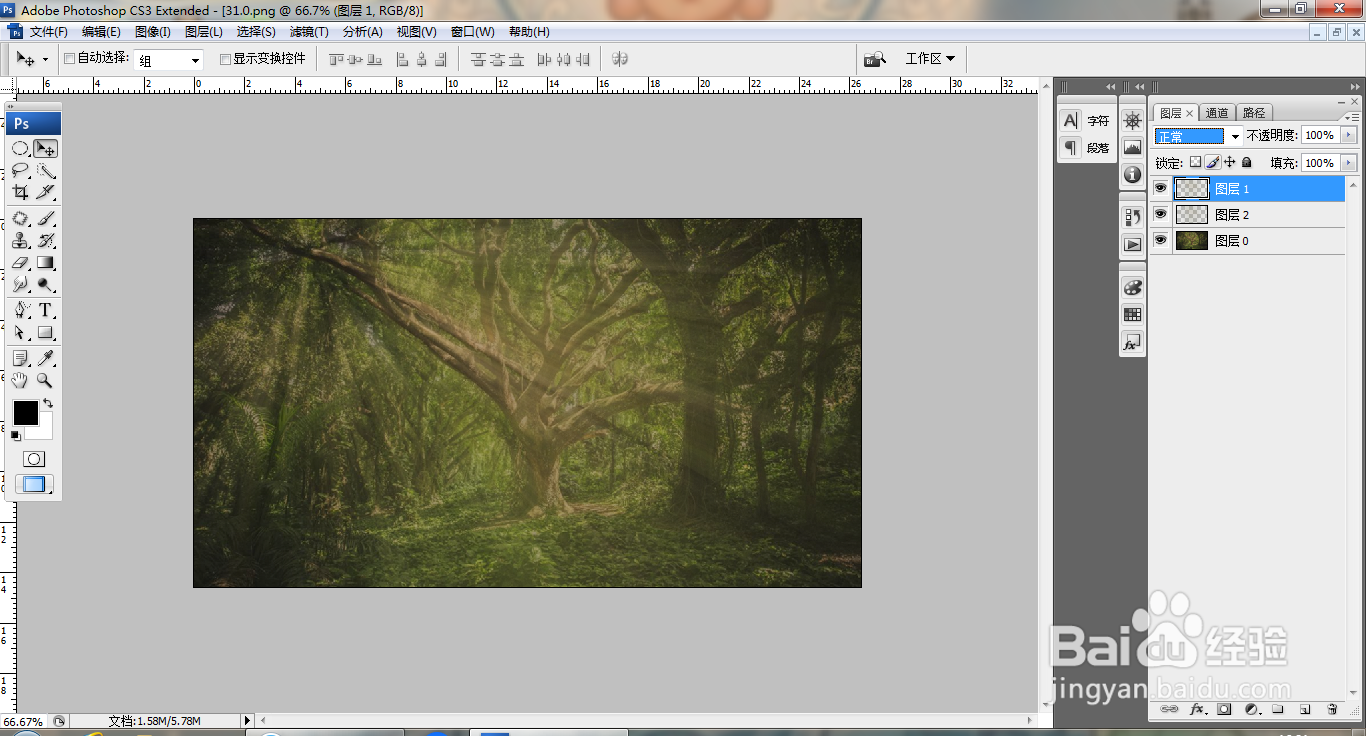
Task: Select the Patch healing tool
Action: (20, 218)
